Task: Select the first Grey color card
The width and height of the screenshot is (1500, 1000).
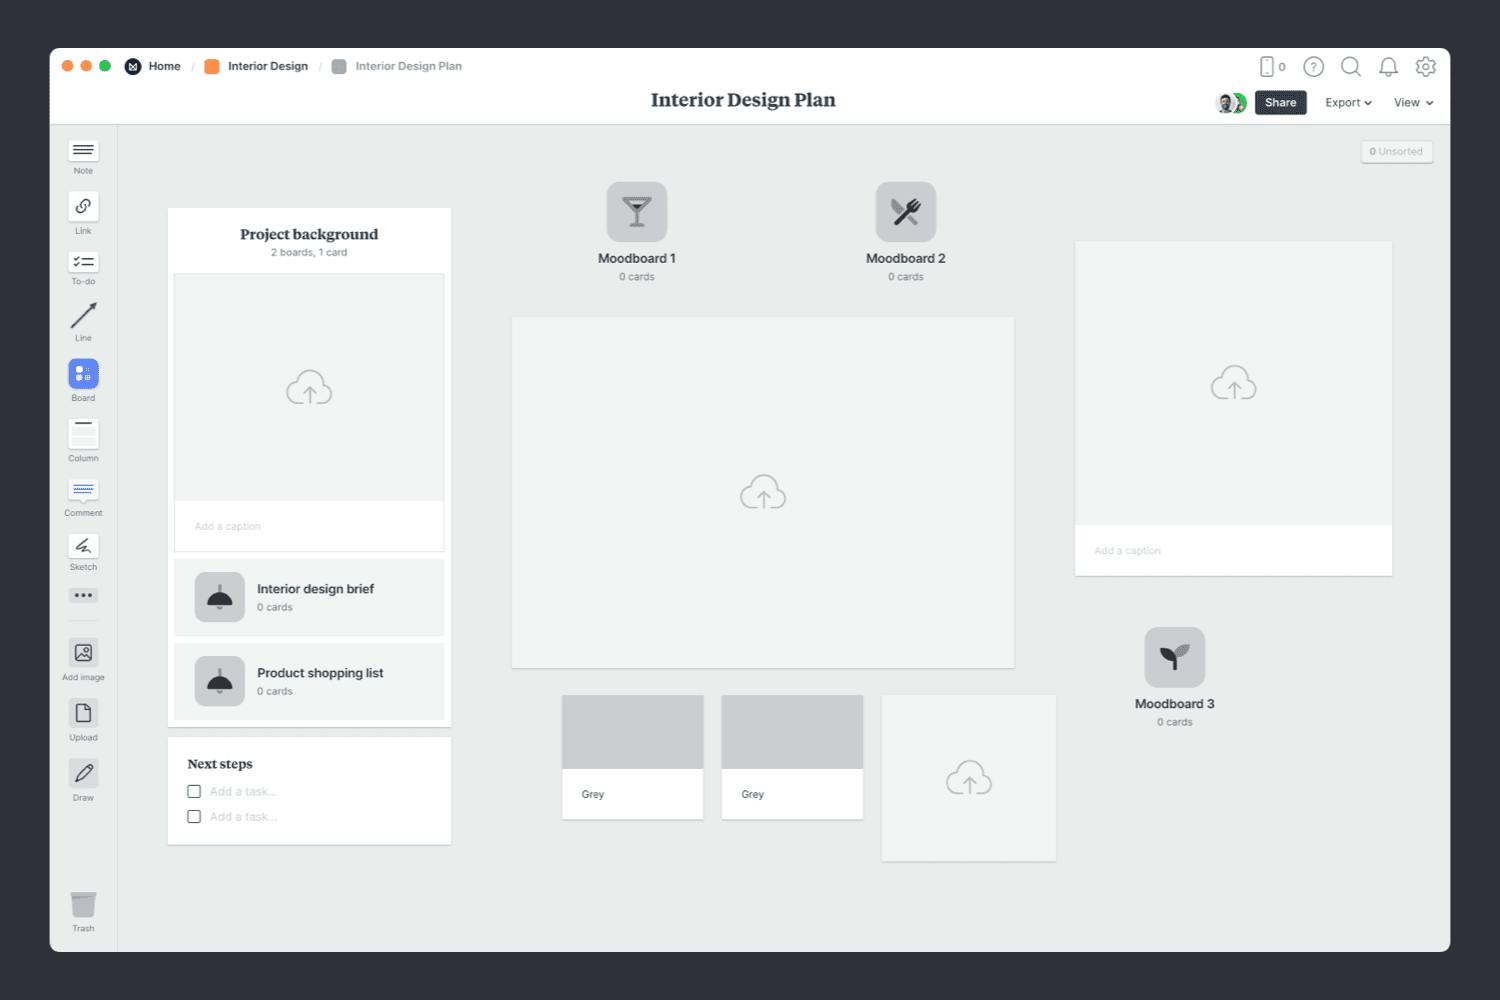Action: [632, 755]
